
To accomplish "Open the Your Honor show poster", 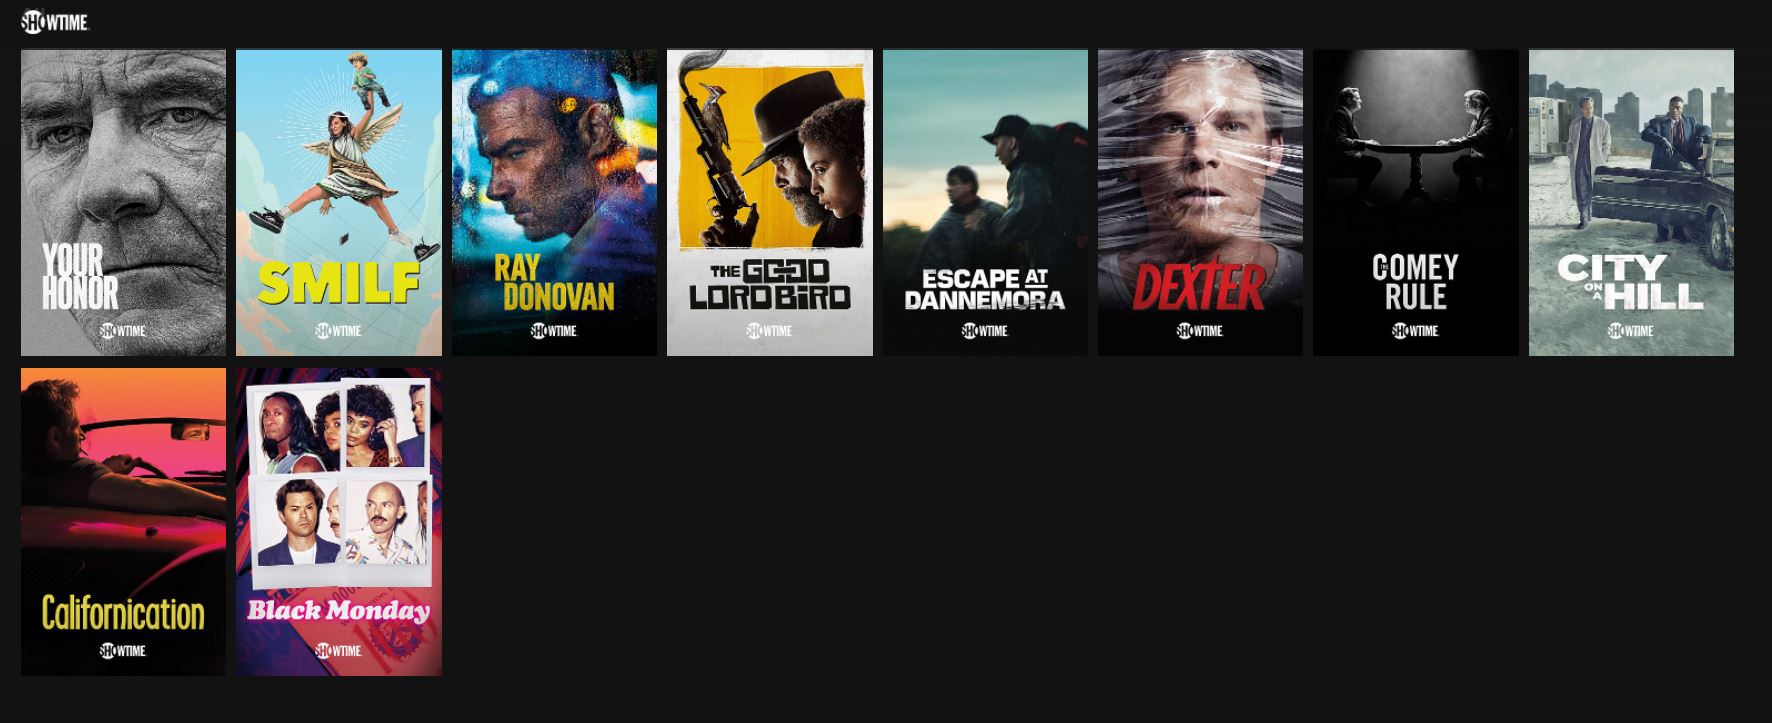I will [x=124, y=203].
